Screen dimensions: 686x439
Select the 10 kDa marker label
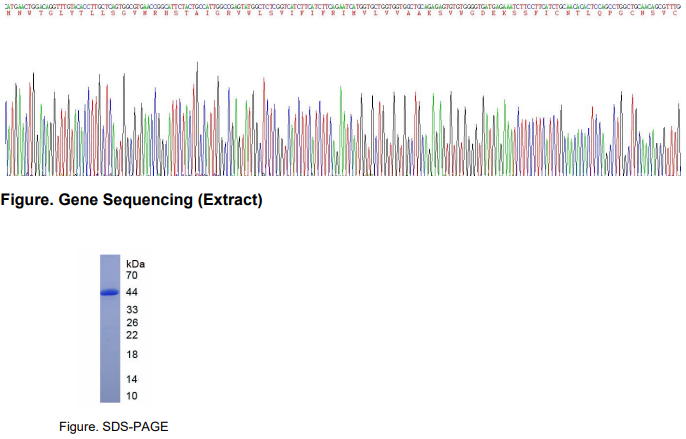click(132, 396)
